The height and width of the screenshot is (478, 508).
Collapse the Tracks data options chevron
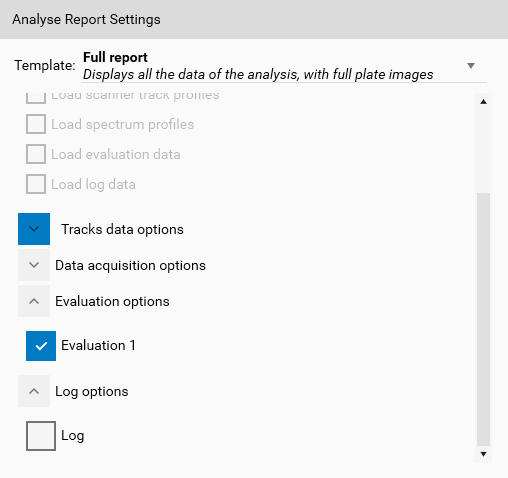click(34, 229)
